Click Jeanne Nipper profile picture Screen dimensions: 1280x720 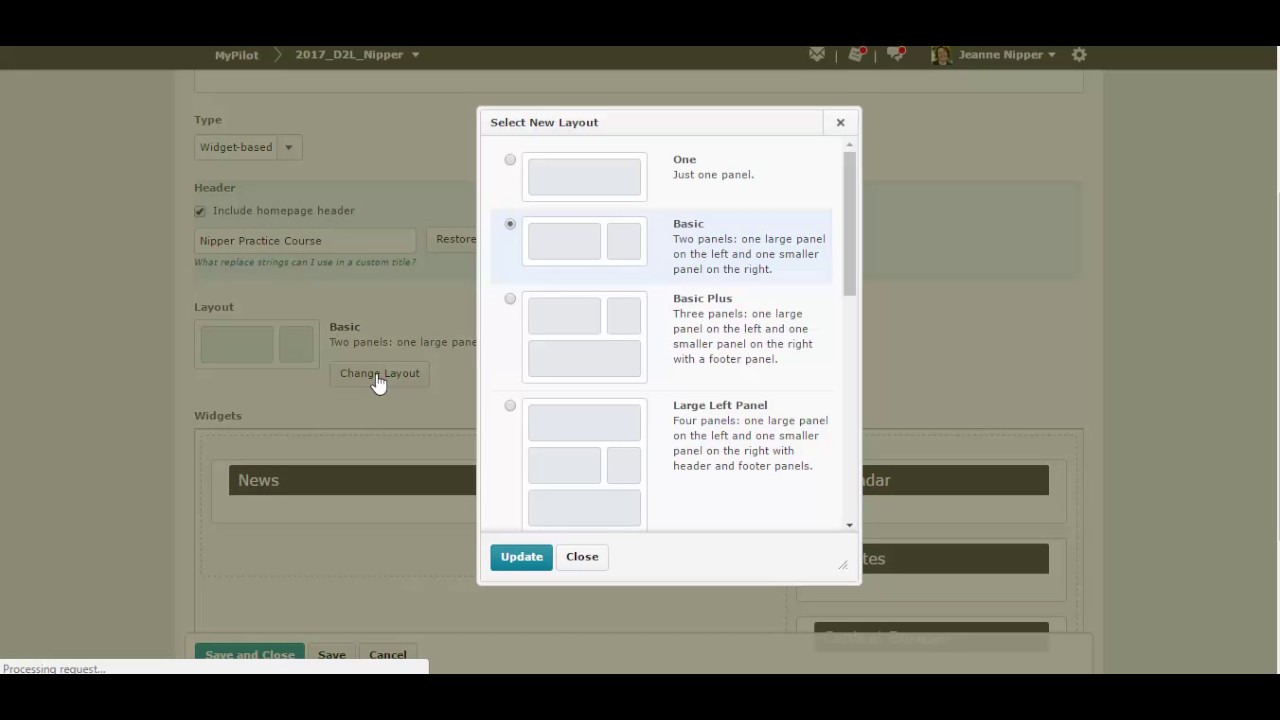[941, 55]
